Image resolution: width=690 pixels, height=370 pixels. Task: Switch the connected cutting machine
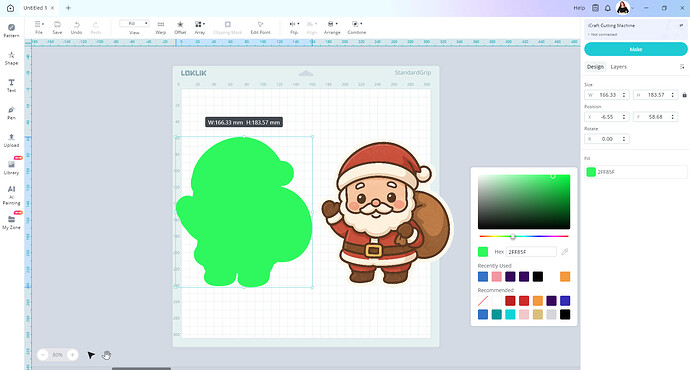(681, 26)
